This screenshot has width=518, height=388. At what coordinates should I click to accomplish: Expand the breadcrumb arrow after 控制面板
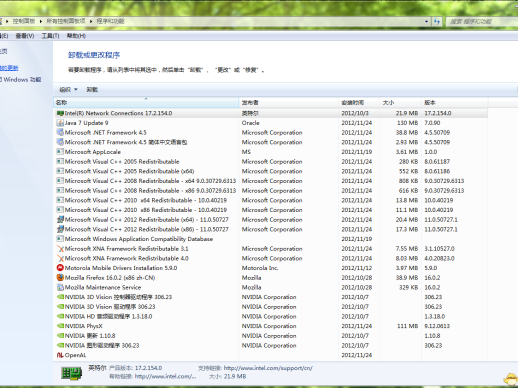click(41, 21)
